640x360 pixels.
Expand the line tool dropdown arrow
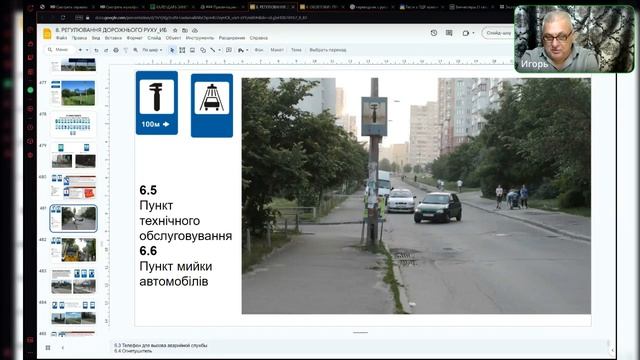pos(220,50)
